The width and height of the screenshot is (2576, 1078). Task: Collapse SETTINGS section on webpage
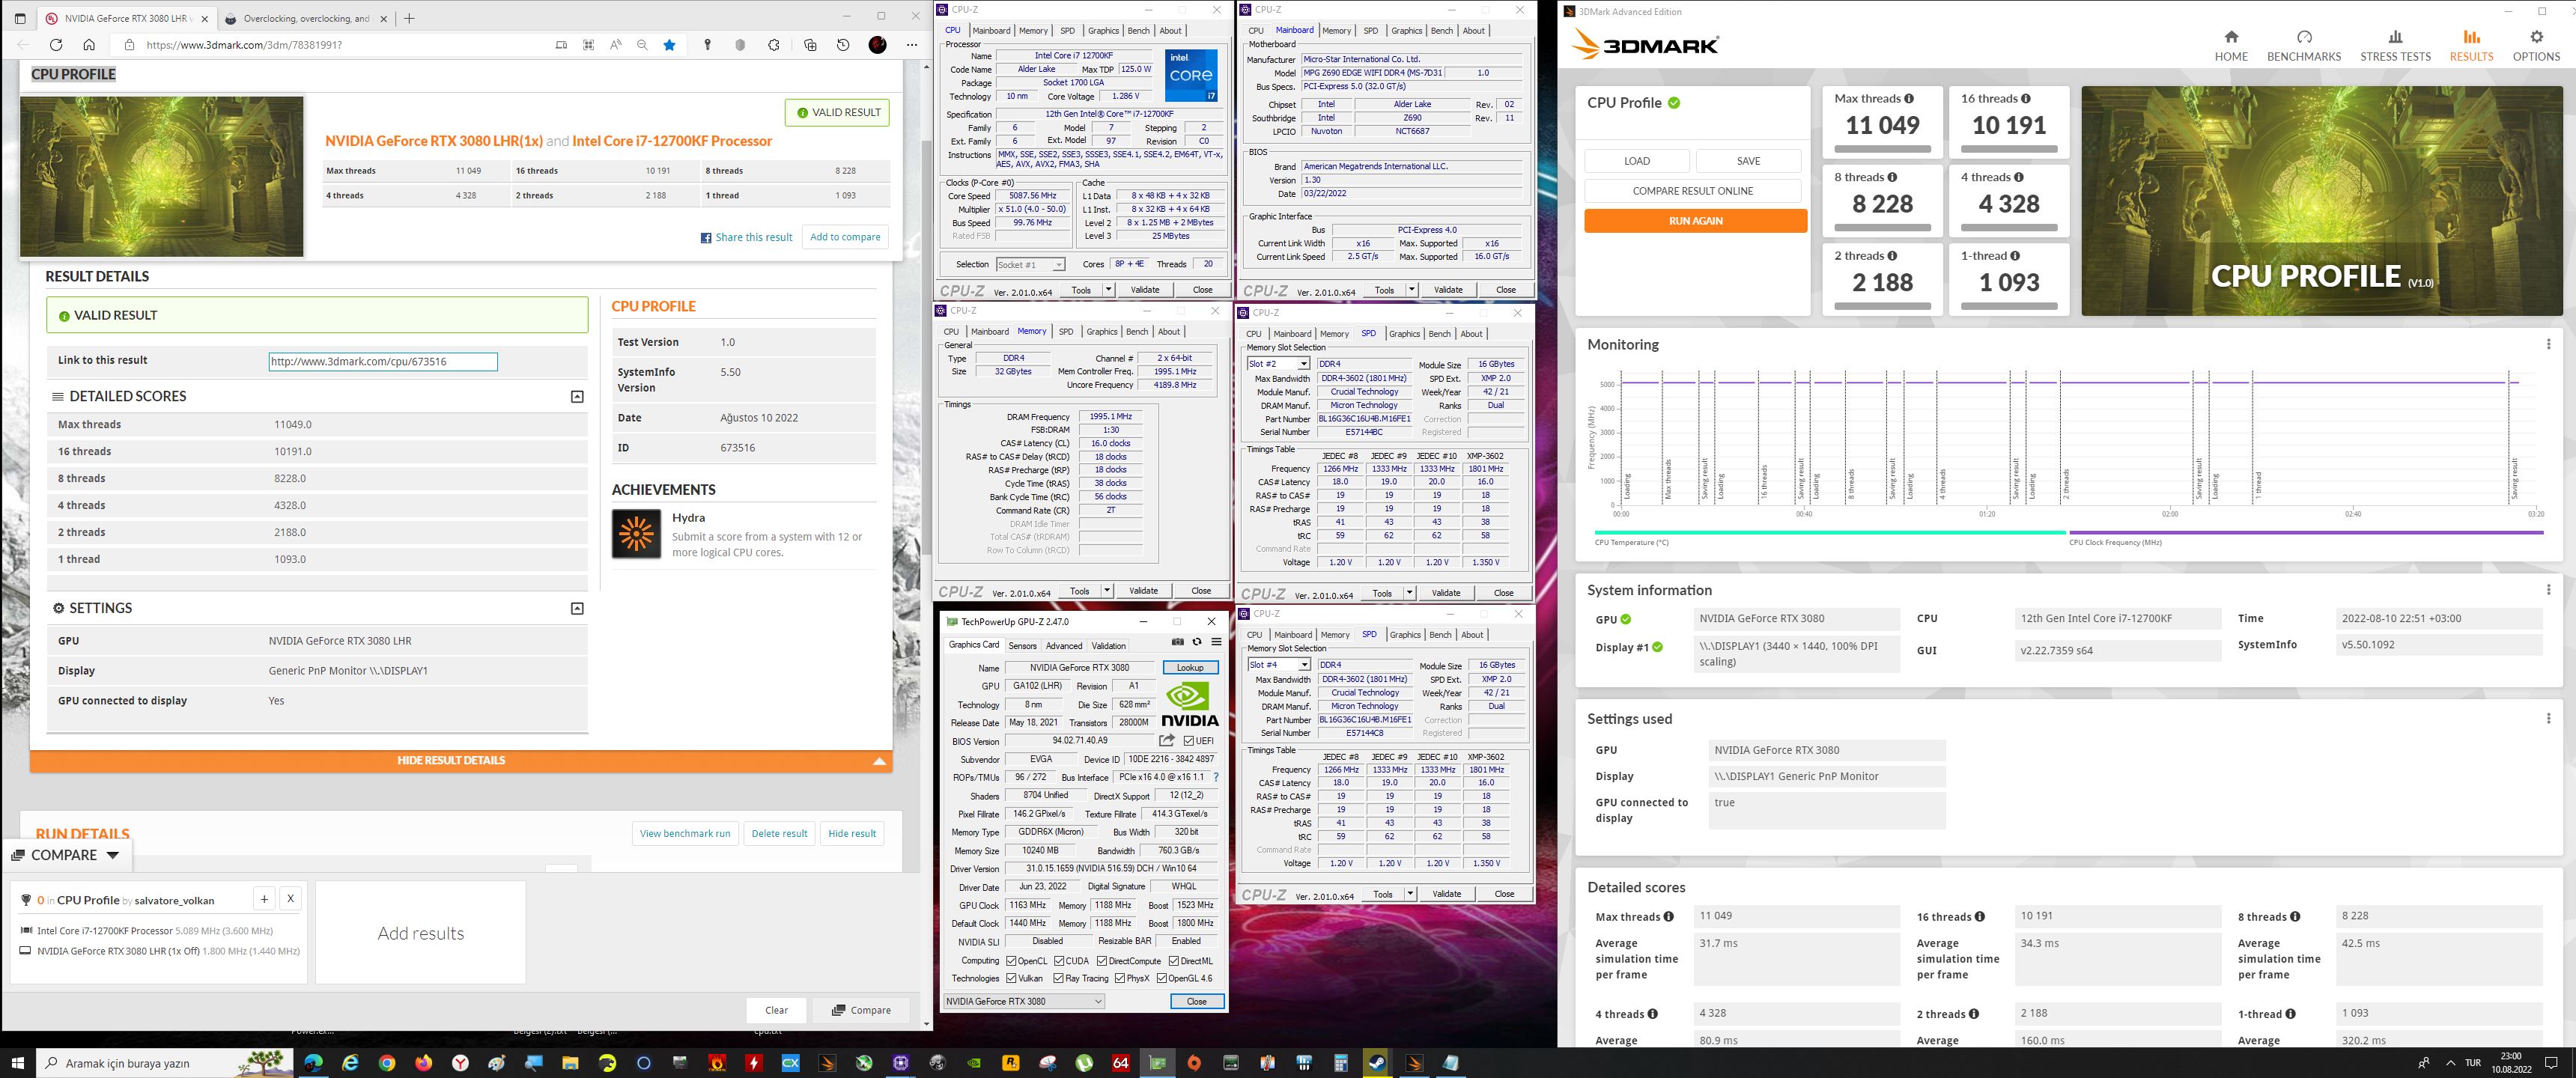click(577, 609)
